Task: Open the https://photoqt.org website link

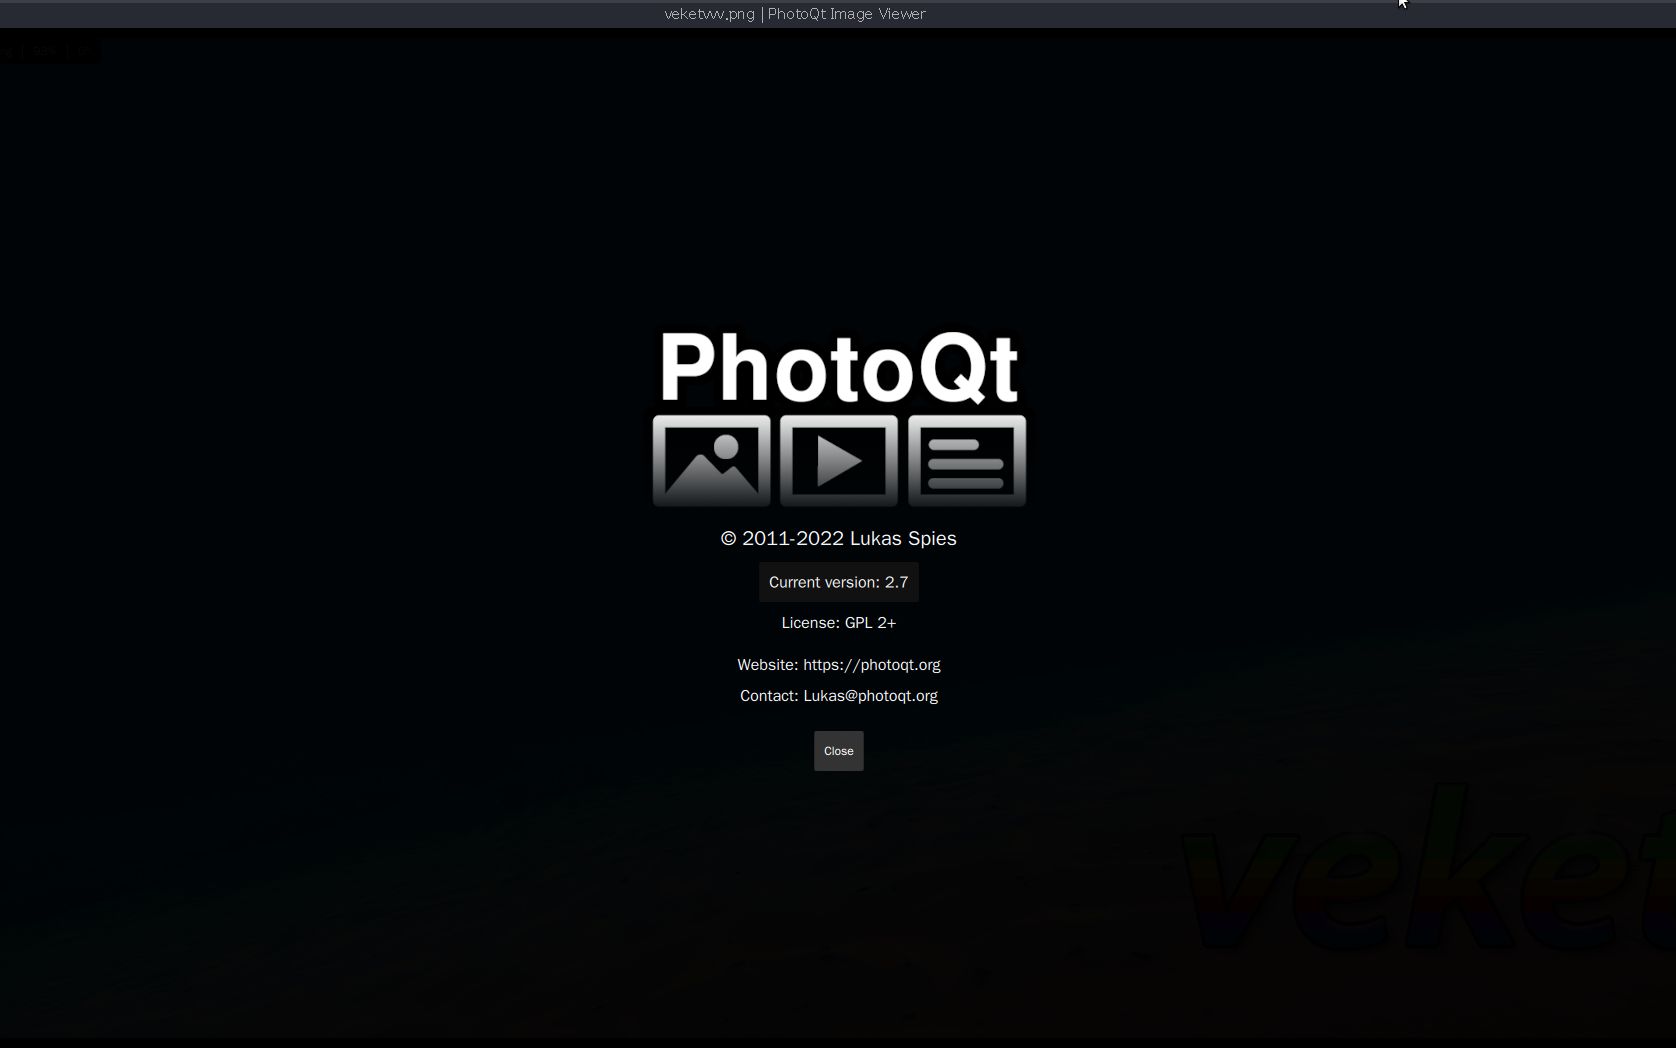Action: pos(871,665)
